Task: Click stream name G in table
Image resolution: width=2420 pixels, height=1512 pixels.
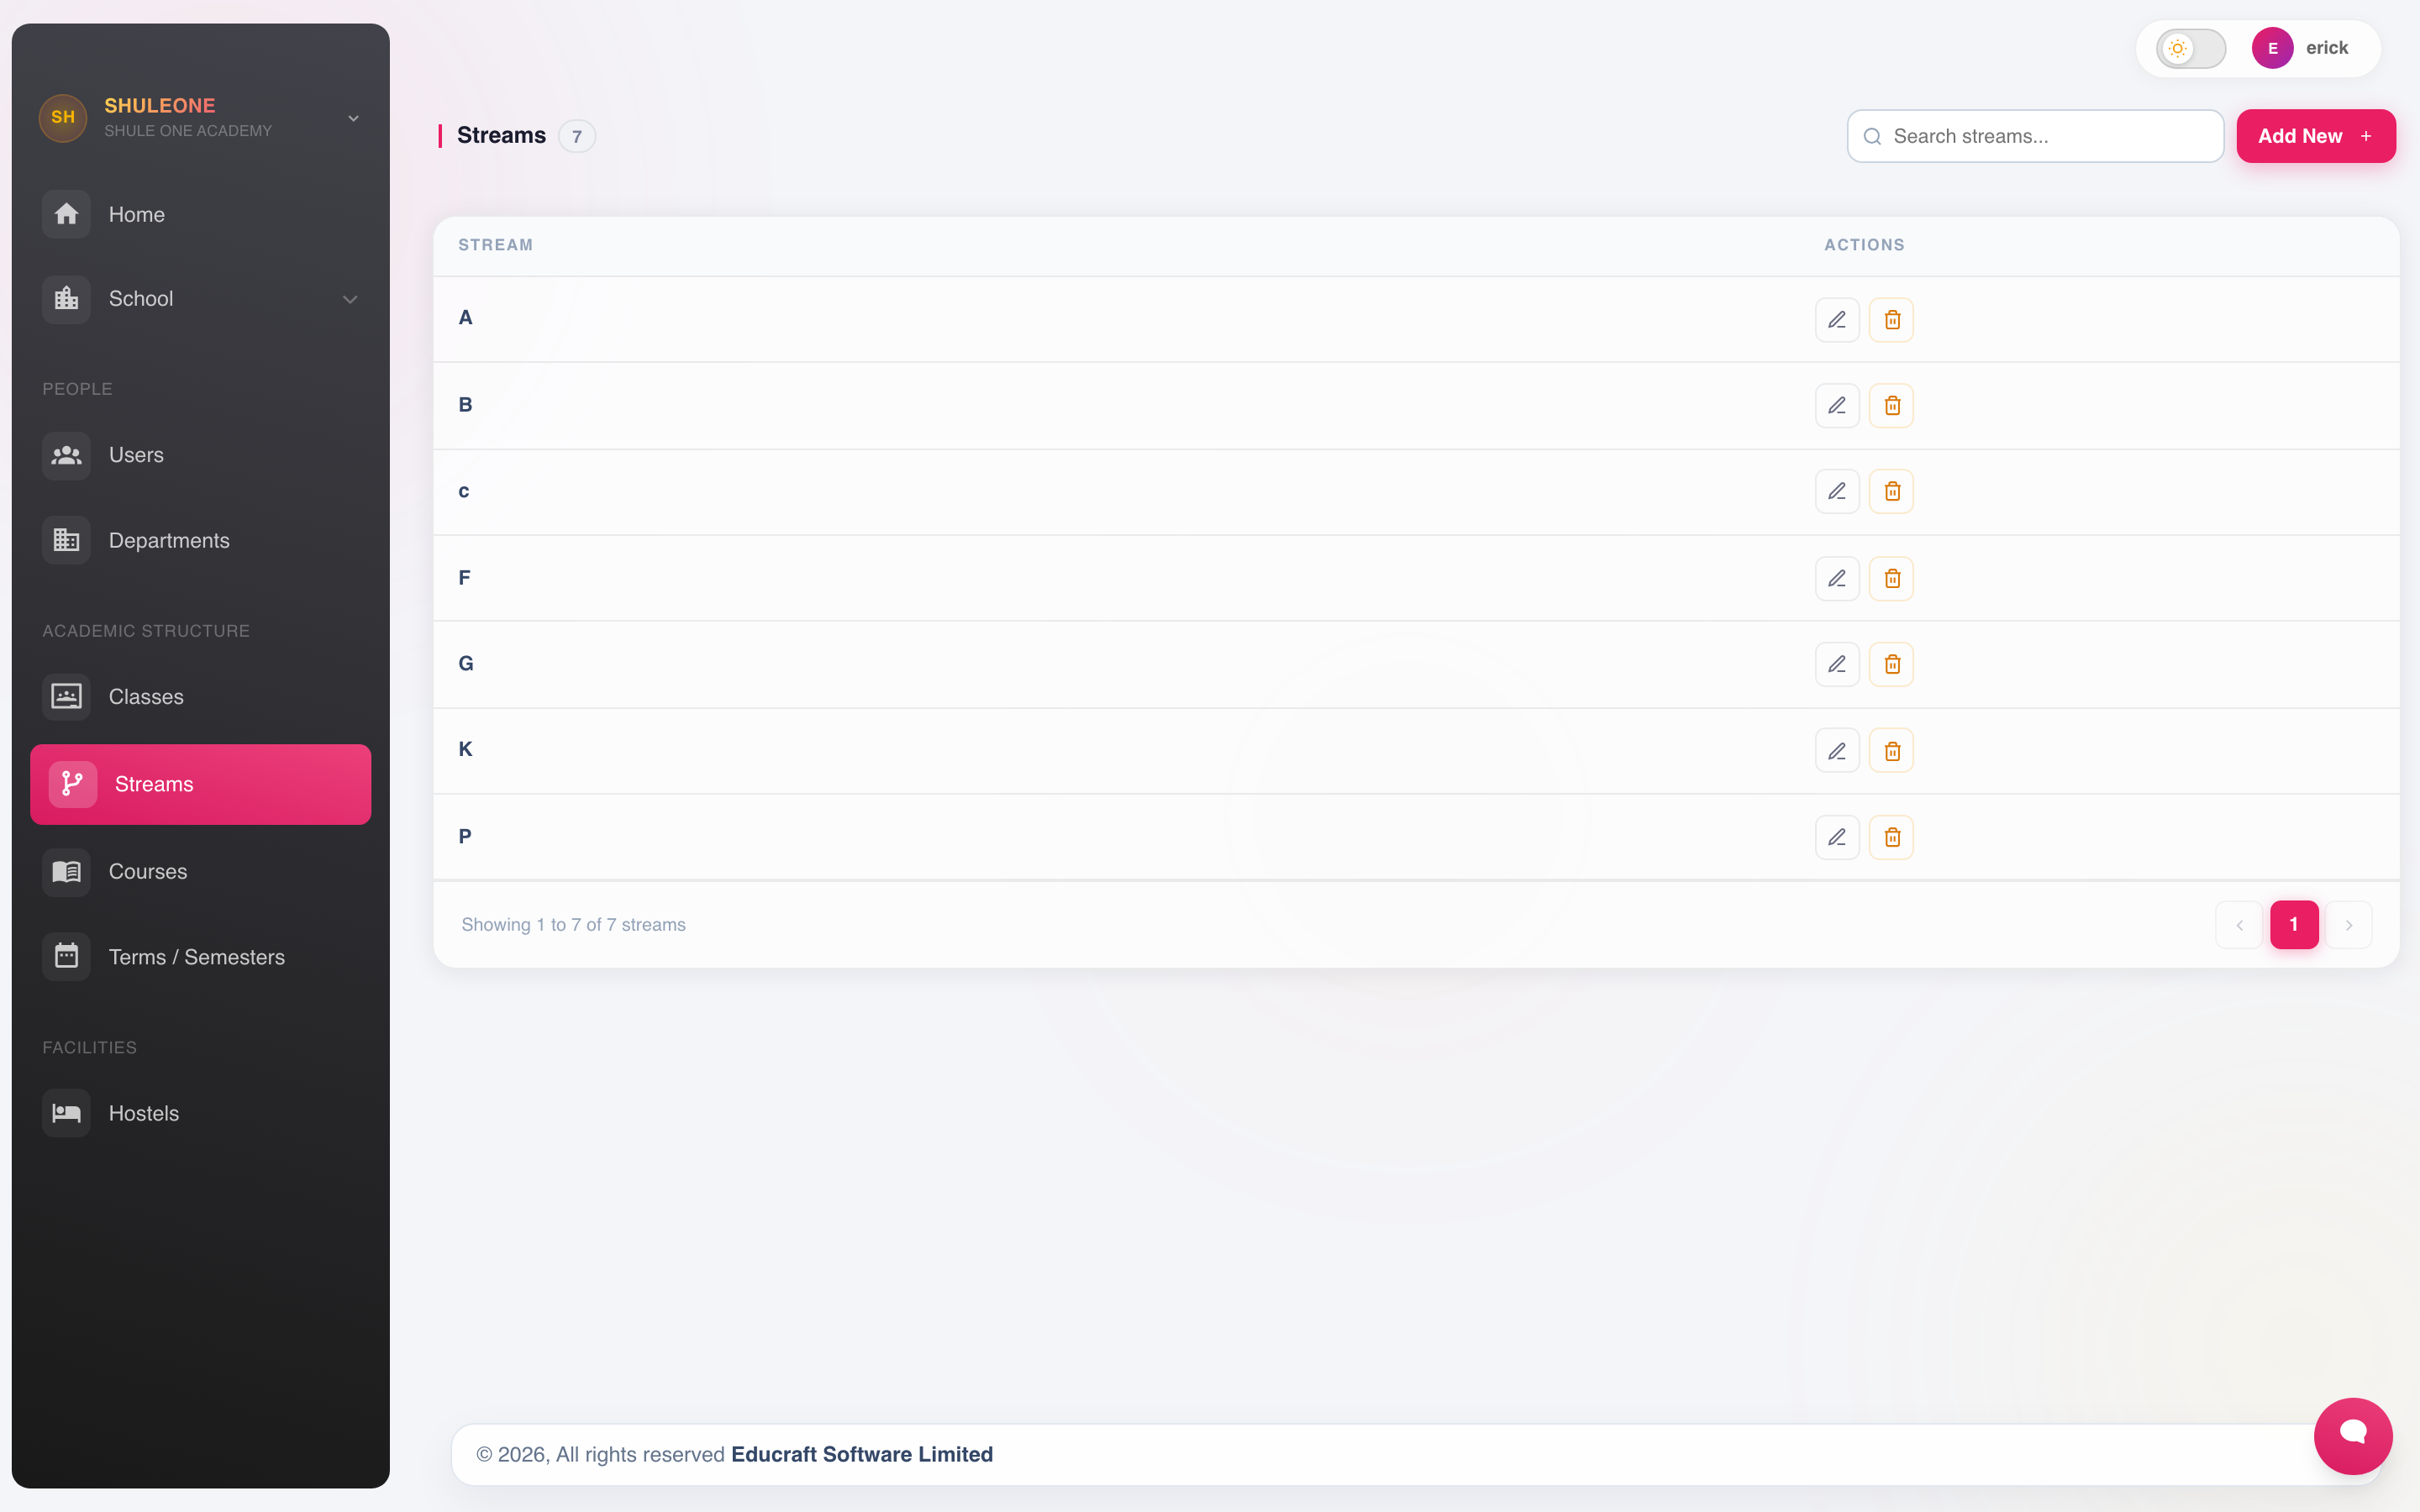Action: 466,664
